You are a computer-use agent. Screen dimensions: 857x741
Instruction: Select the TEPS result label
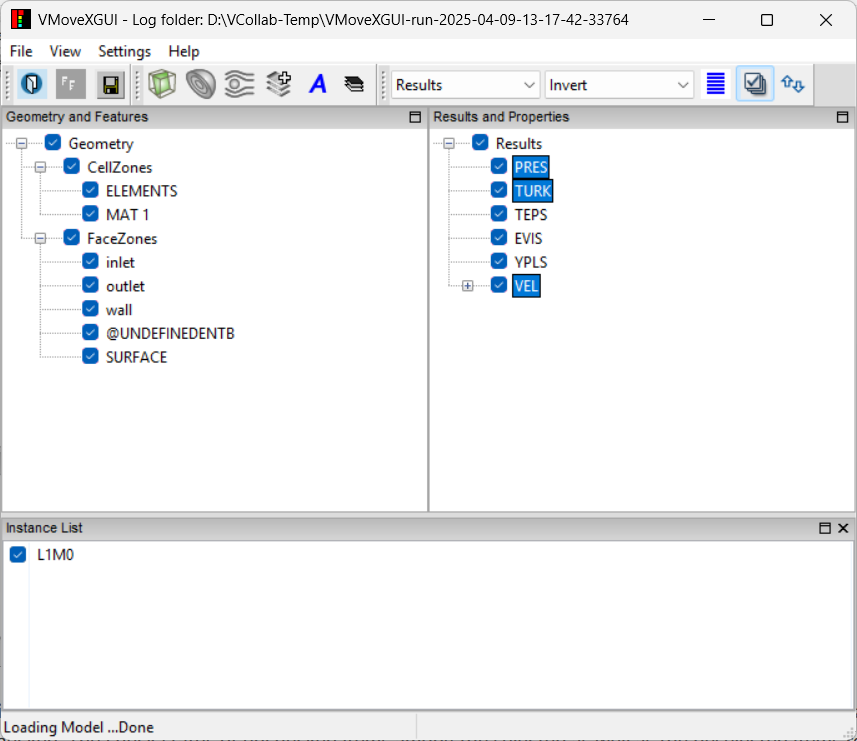531,215
